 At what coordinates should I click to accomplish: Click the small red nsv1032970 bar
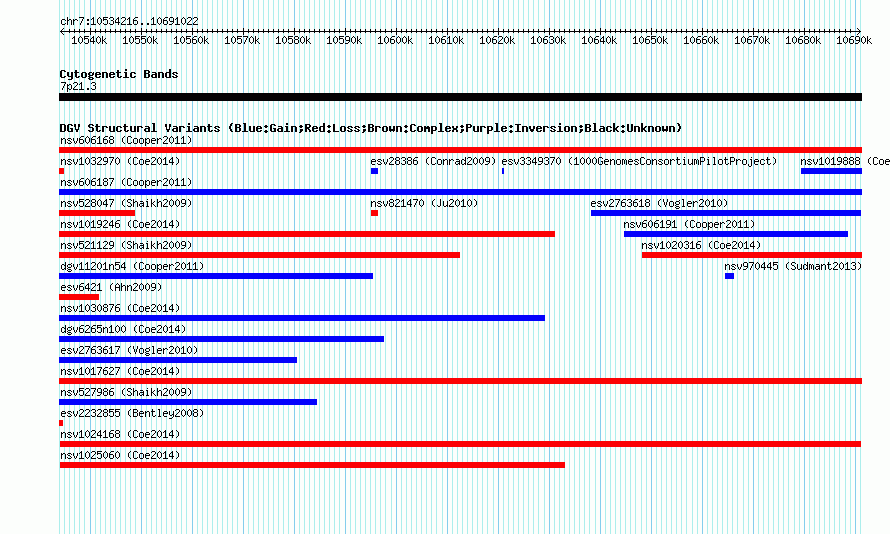pos(61,171)
